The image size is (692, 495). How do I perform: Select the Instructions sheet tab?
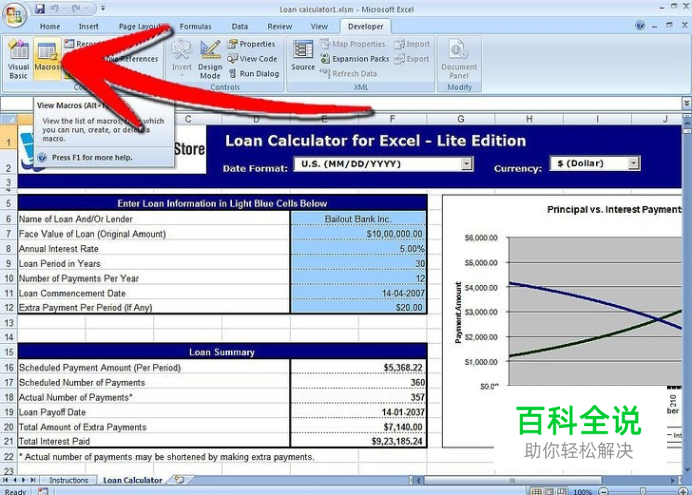tap(69, 480)
